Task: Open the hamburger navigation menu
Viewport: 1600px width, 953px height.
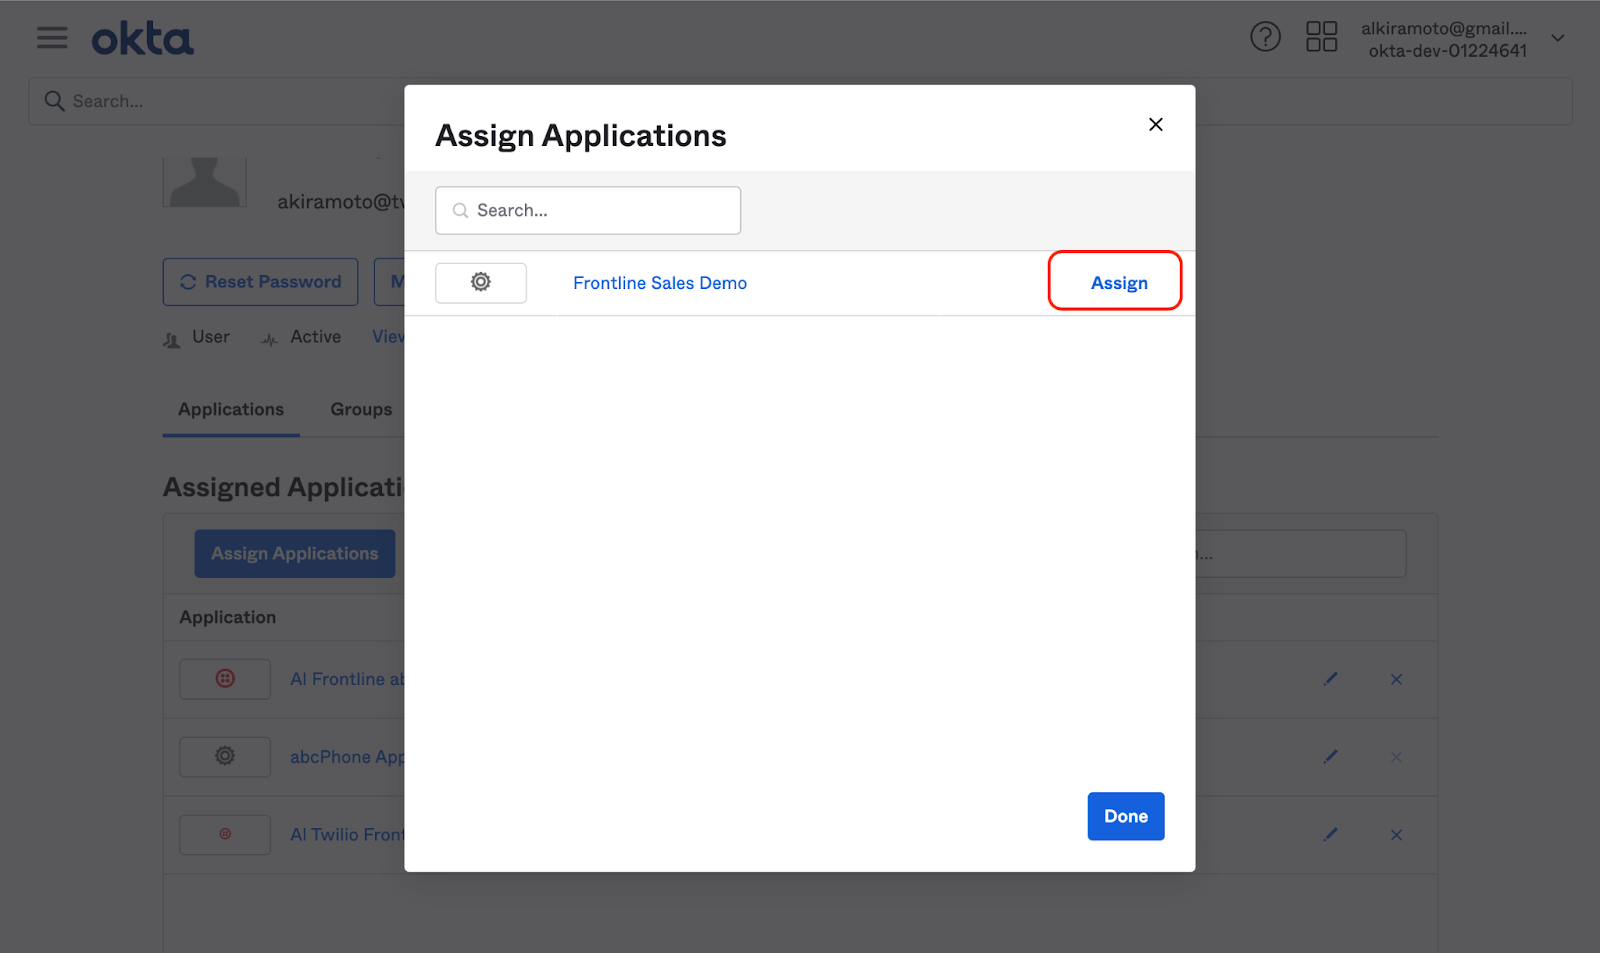Action: [x=52, y=38]
